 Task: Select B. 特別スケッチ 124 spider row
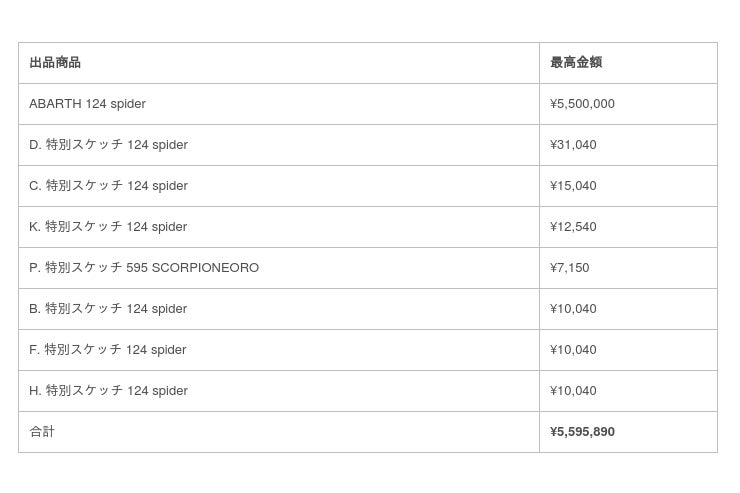(108, 309)
